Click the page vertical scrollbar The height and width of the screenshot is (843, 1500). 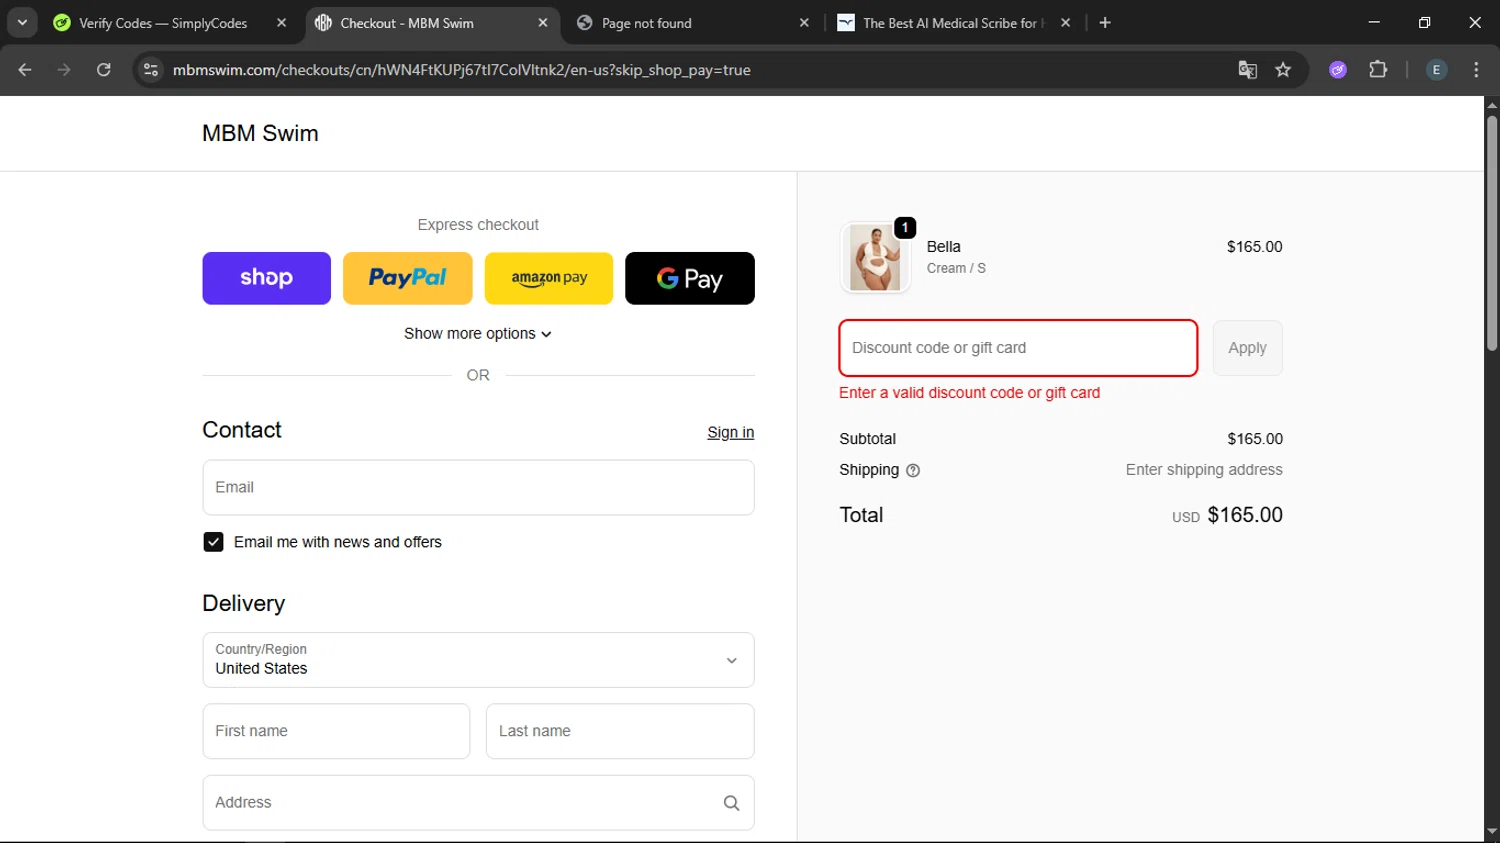point(1492,233)
